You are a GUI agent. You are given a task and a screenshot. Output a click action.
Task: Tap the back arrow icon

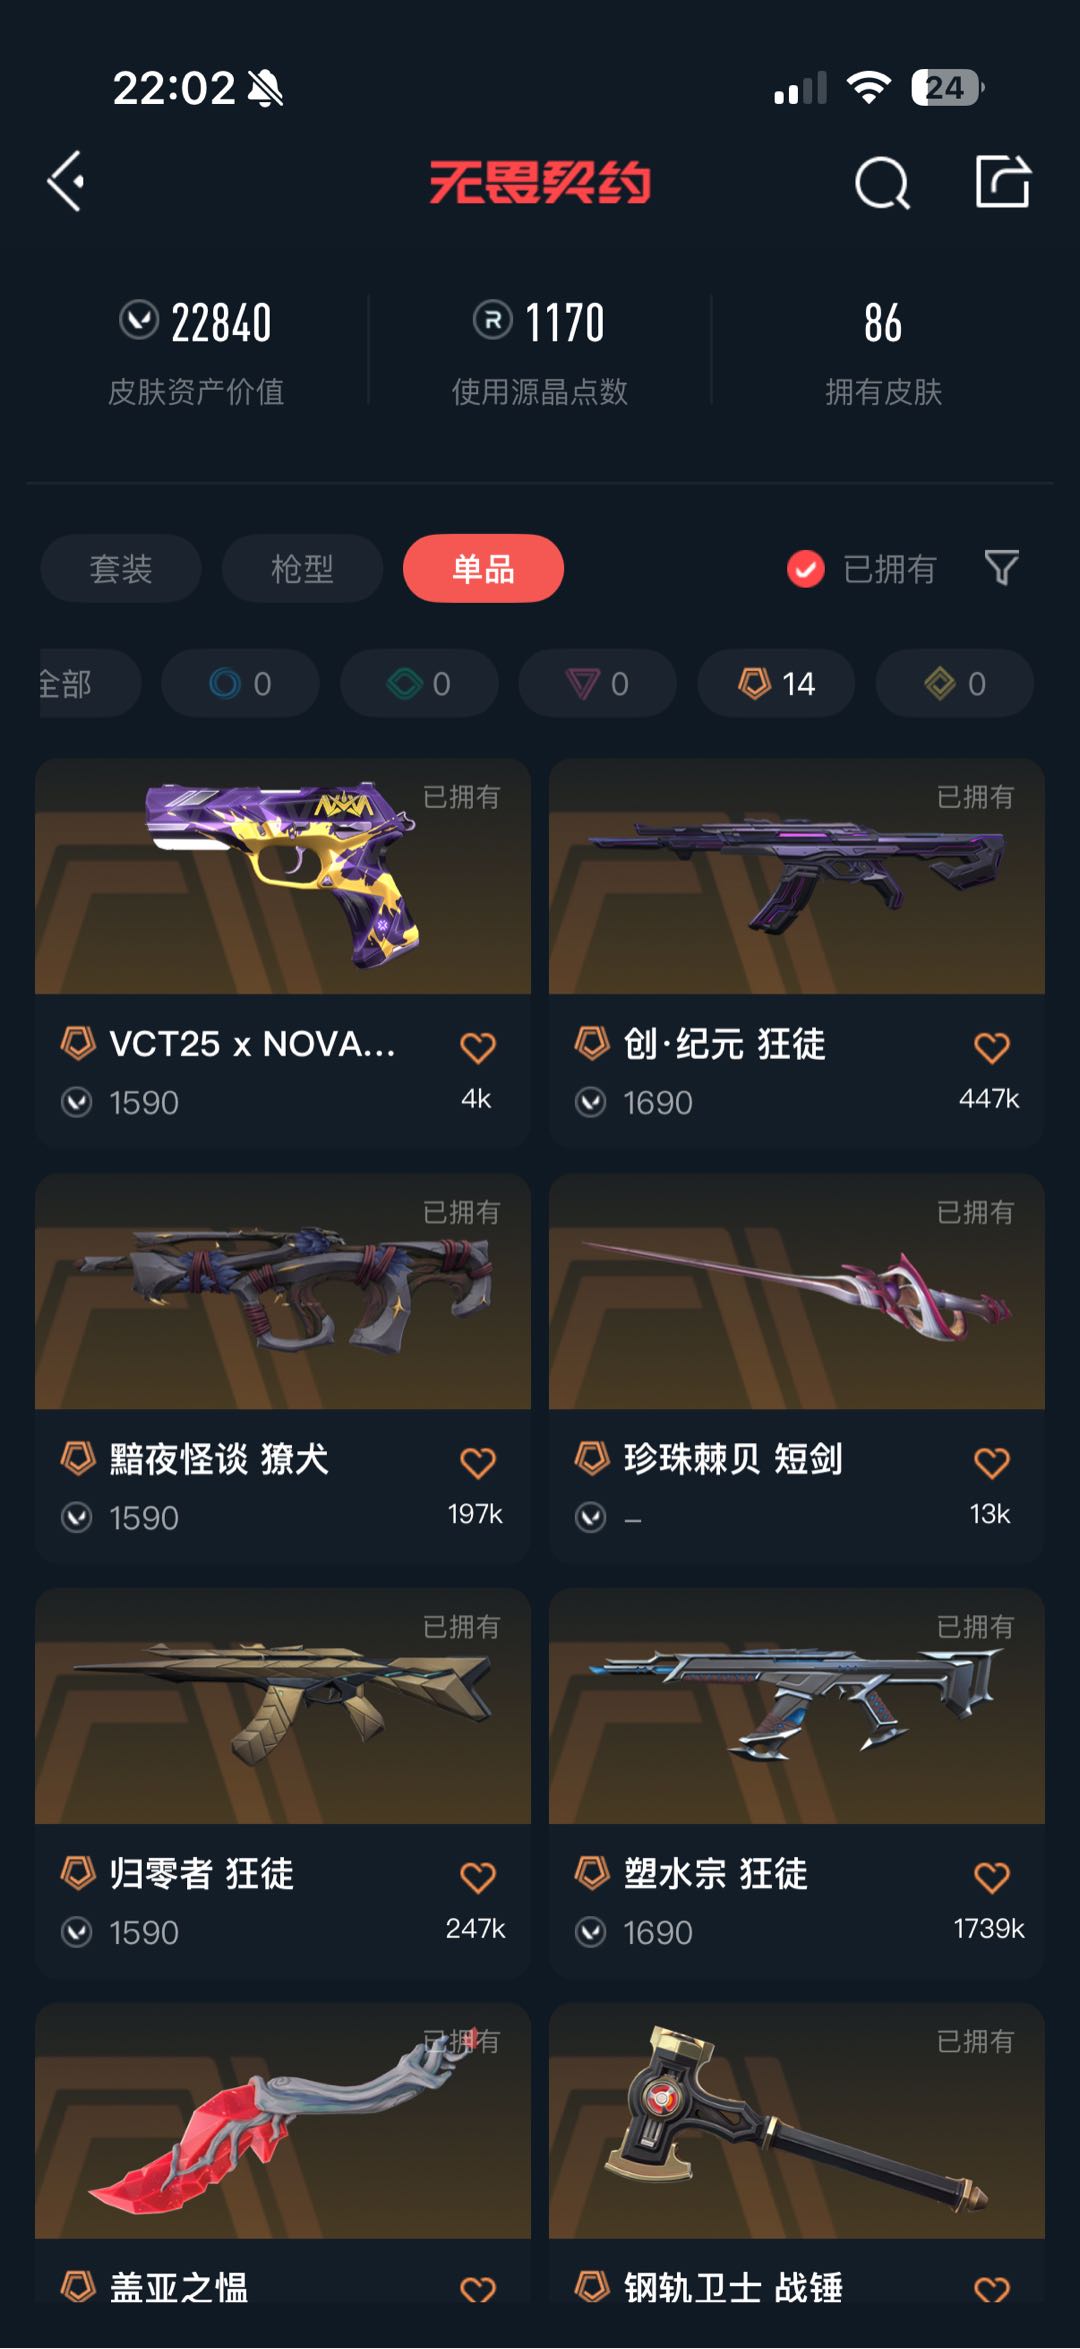coord(66,182)
